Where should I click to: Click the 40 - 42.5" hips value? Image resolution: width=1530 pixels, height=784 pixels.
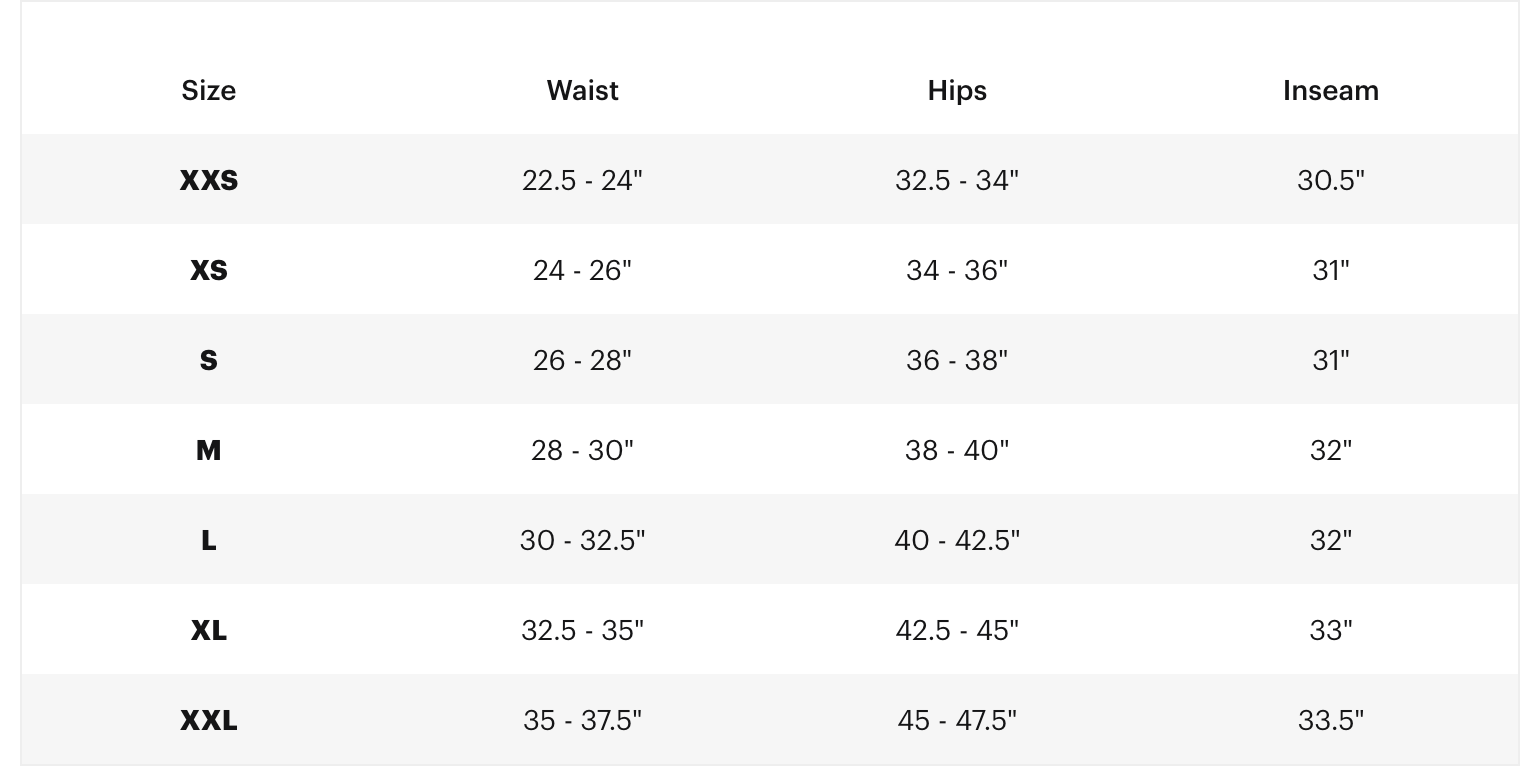pos(957,540)
